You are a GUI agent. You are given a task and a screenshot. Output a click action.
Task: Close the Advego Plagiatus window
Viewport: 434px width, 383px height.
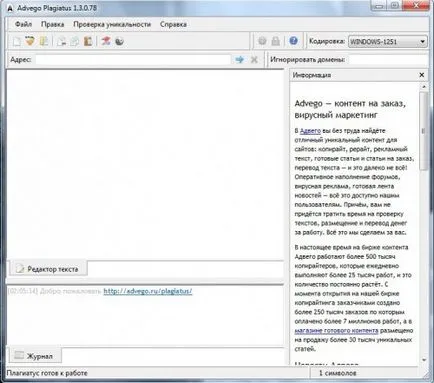point(416,5)
